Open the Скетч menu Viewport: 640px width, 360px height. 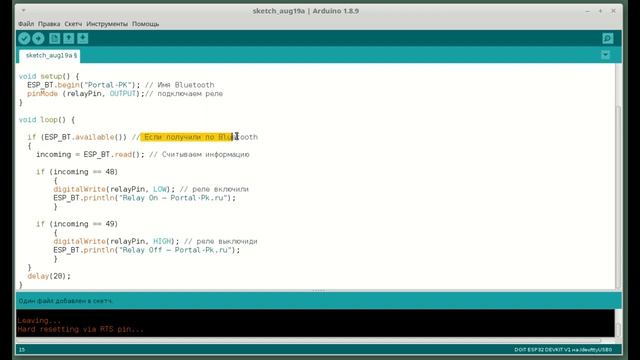click(73, 24)
